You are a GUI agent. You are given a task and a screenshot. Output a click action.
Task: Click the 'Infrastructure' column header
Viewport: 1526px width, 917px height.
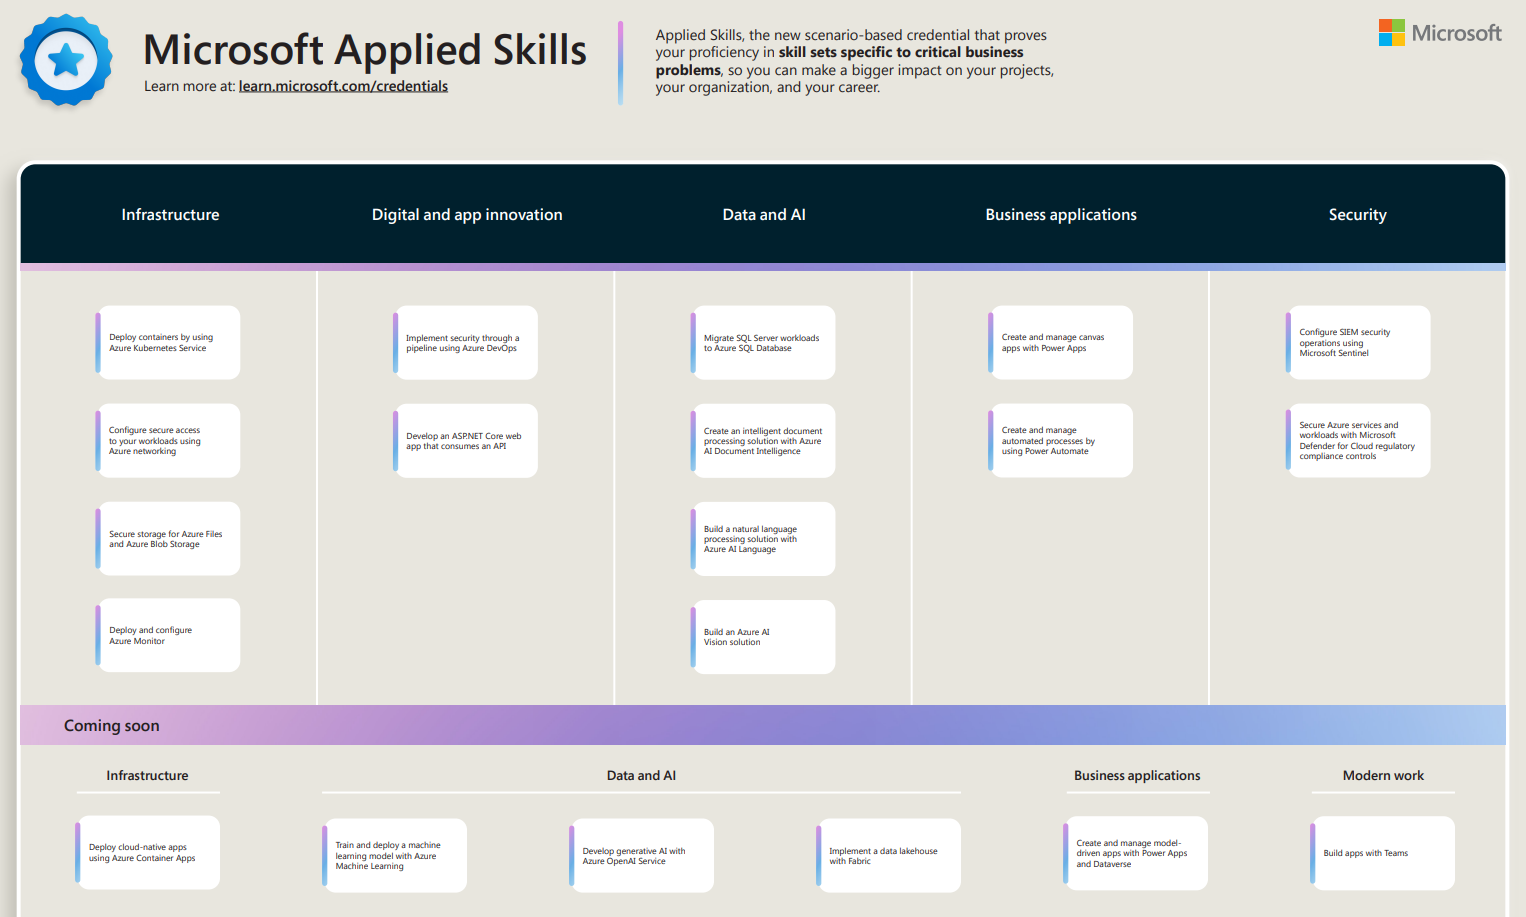tap(170, 214)
